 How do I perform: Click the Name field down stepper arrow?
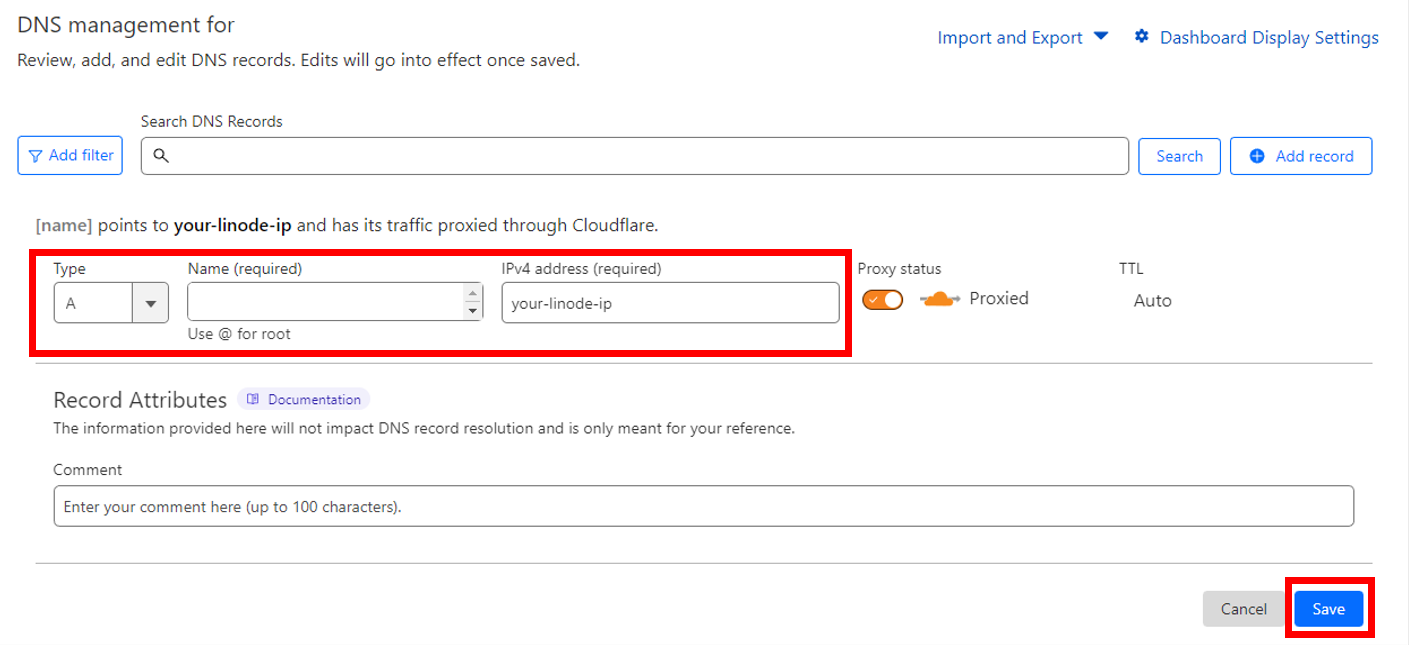click(x=473, y=310)
